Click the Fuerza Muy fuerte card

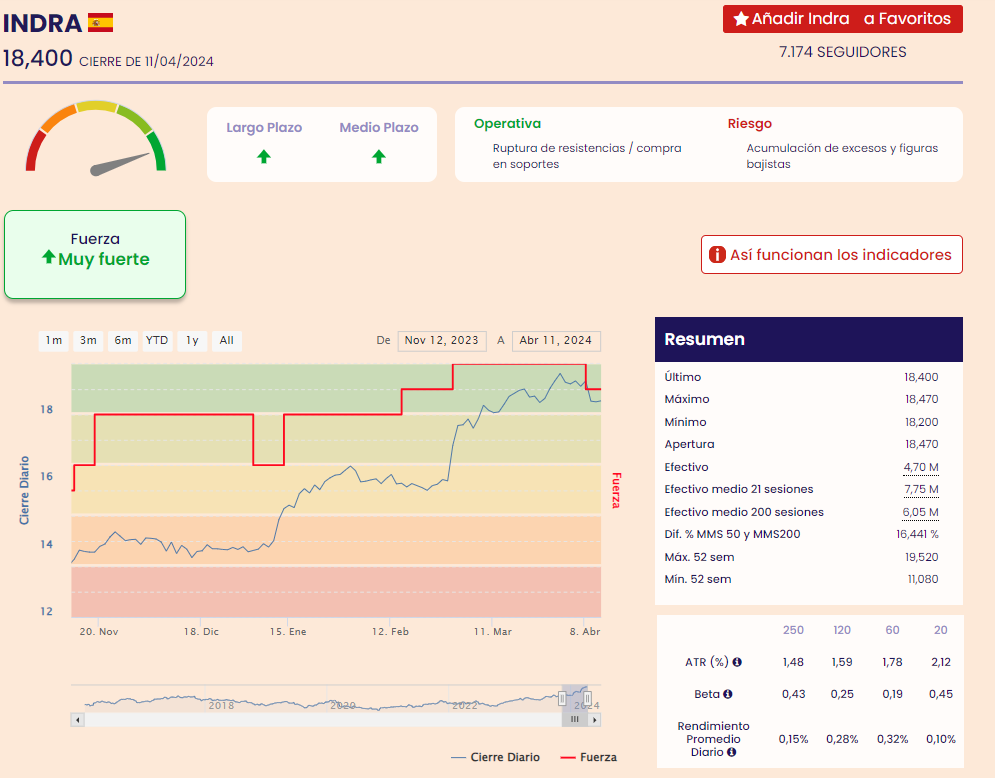(x=95, y=254)
